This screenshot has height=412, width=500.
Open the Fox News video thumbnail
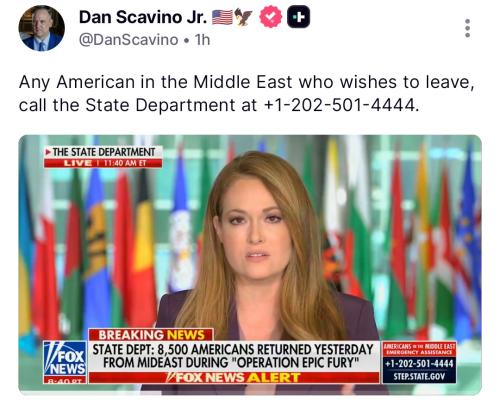[x=250, y=265]
